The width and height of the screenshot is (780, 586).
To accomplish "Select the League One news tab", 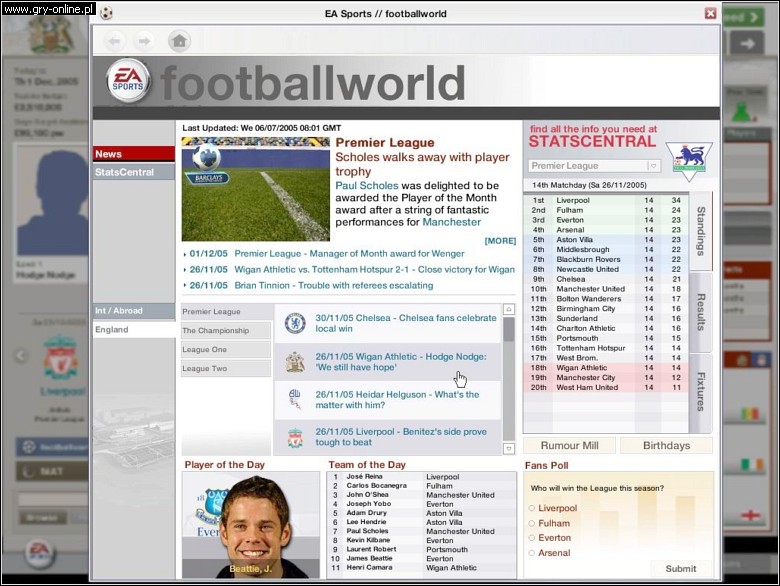I will (226, 349).
